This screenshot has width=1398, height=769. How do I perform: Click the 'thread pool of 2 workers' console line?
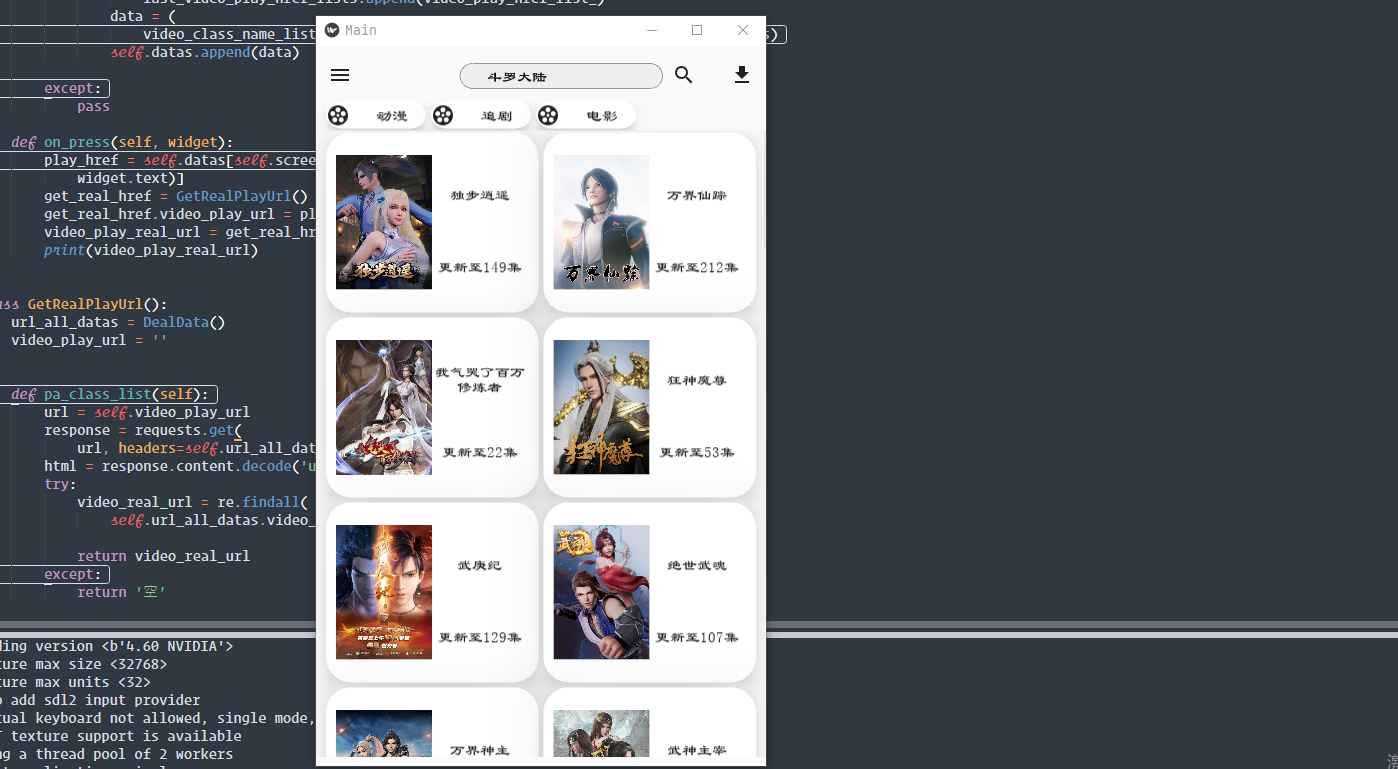tap(116, 754)
